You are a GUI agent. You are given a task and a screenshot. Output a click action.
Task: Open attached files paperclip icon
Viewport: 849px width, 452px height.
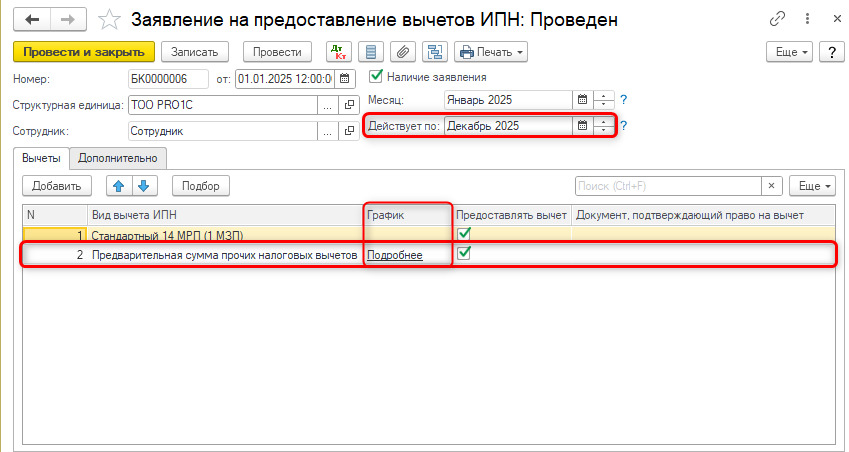tap(402, 52)
